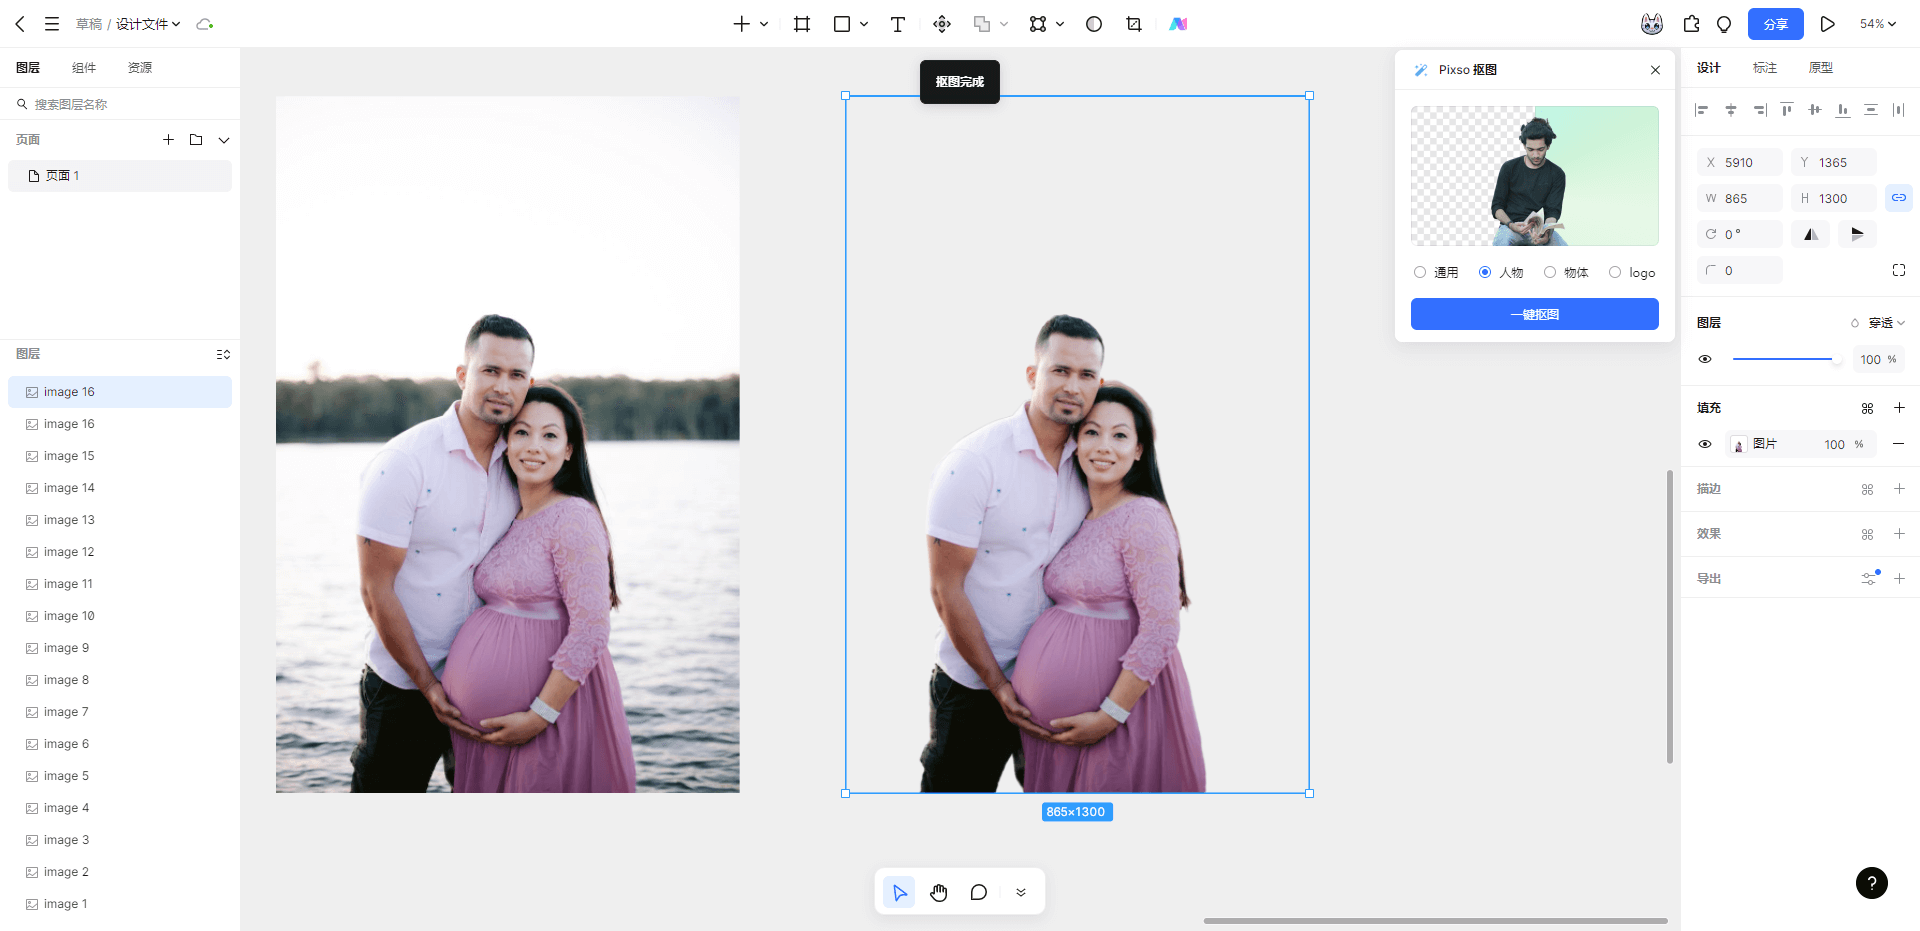Switch to the 组件 tab
1920x931 pixels.
click(x=84, y=68)
